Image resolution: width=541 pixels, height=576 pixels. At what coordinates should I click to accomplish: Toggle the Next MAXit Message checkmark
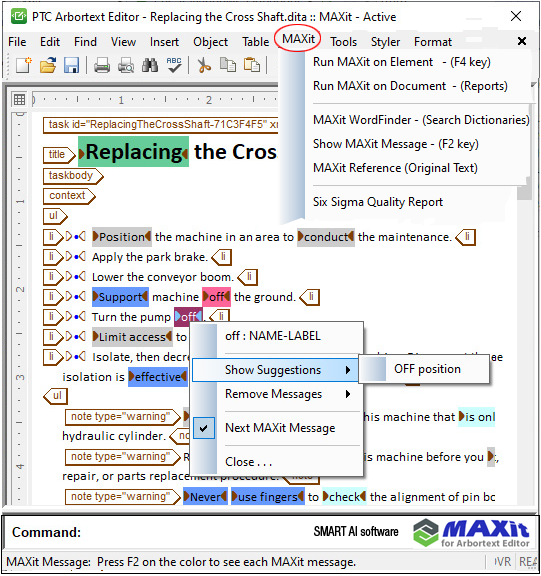click(204, 428)
